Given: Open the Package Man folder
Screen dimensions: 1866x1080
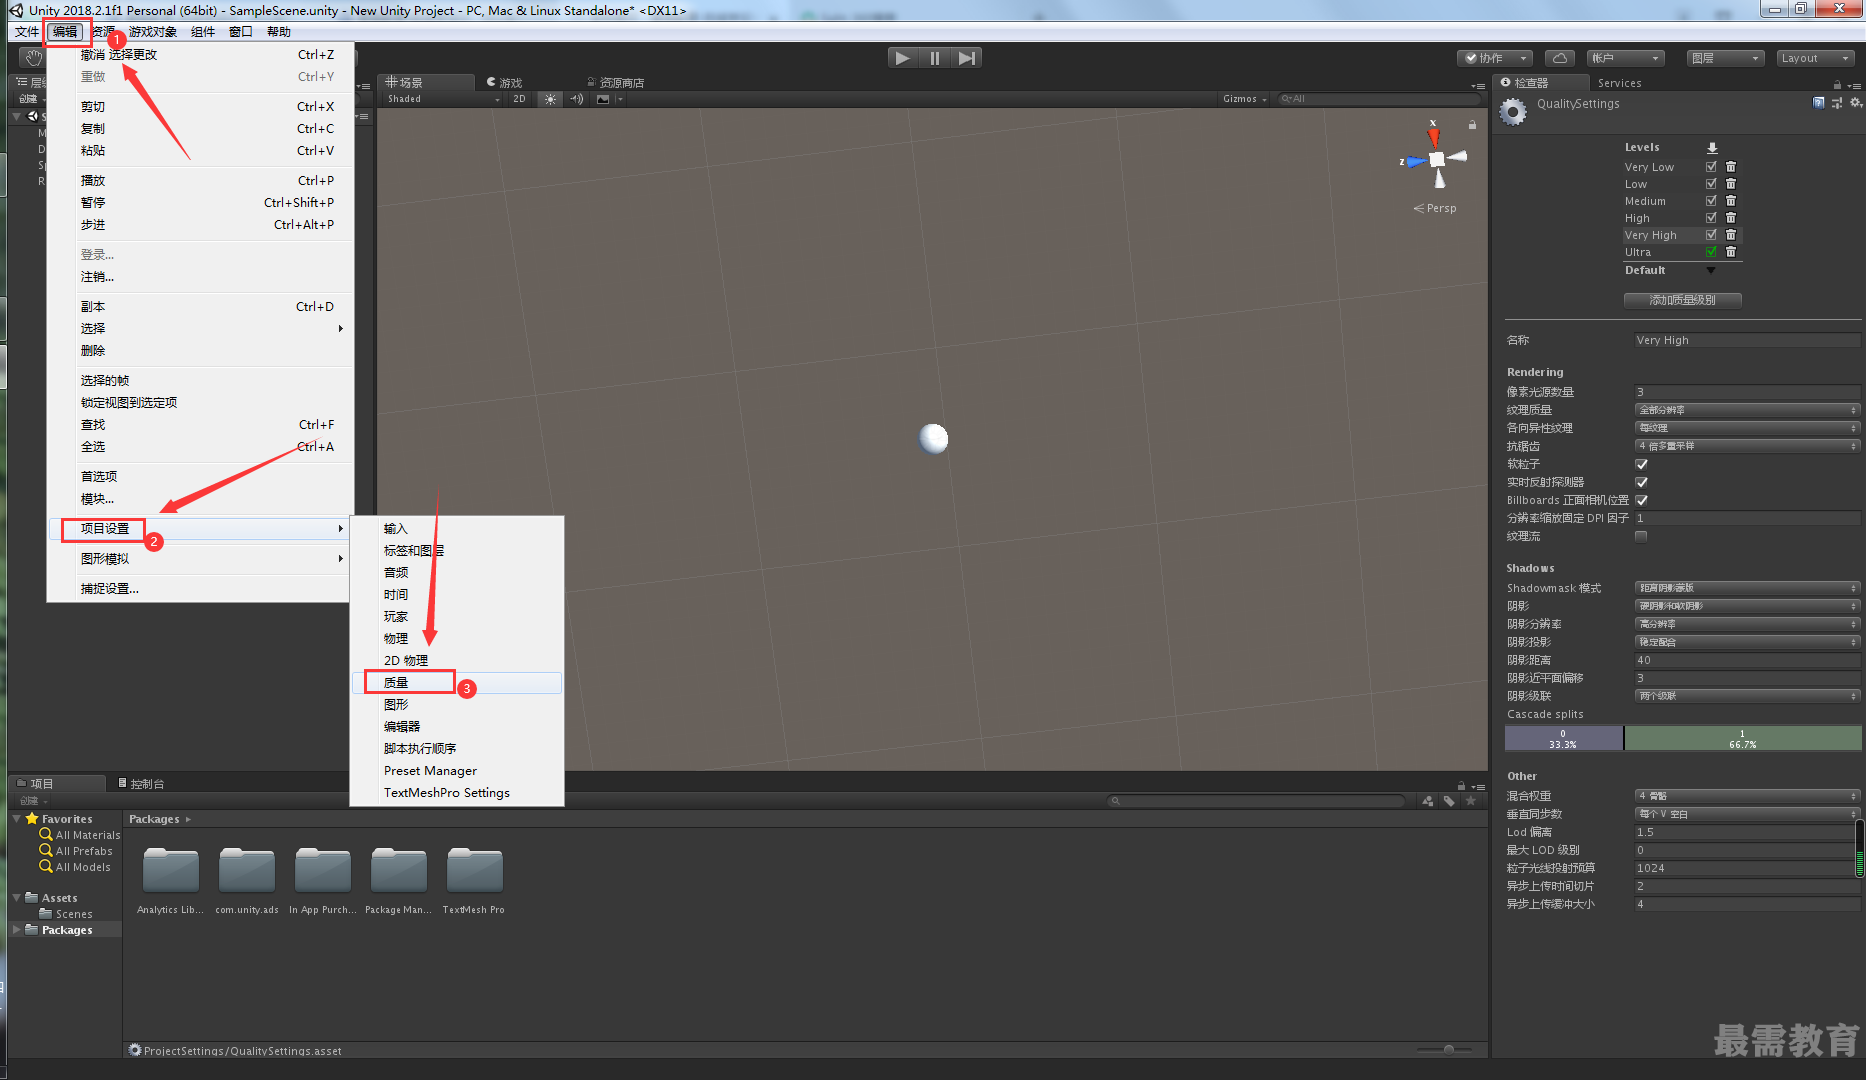Looking at the screenshot, I should point(399,870).
